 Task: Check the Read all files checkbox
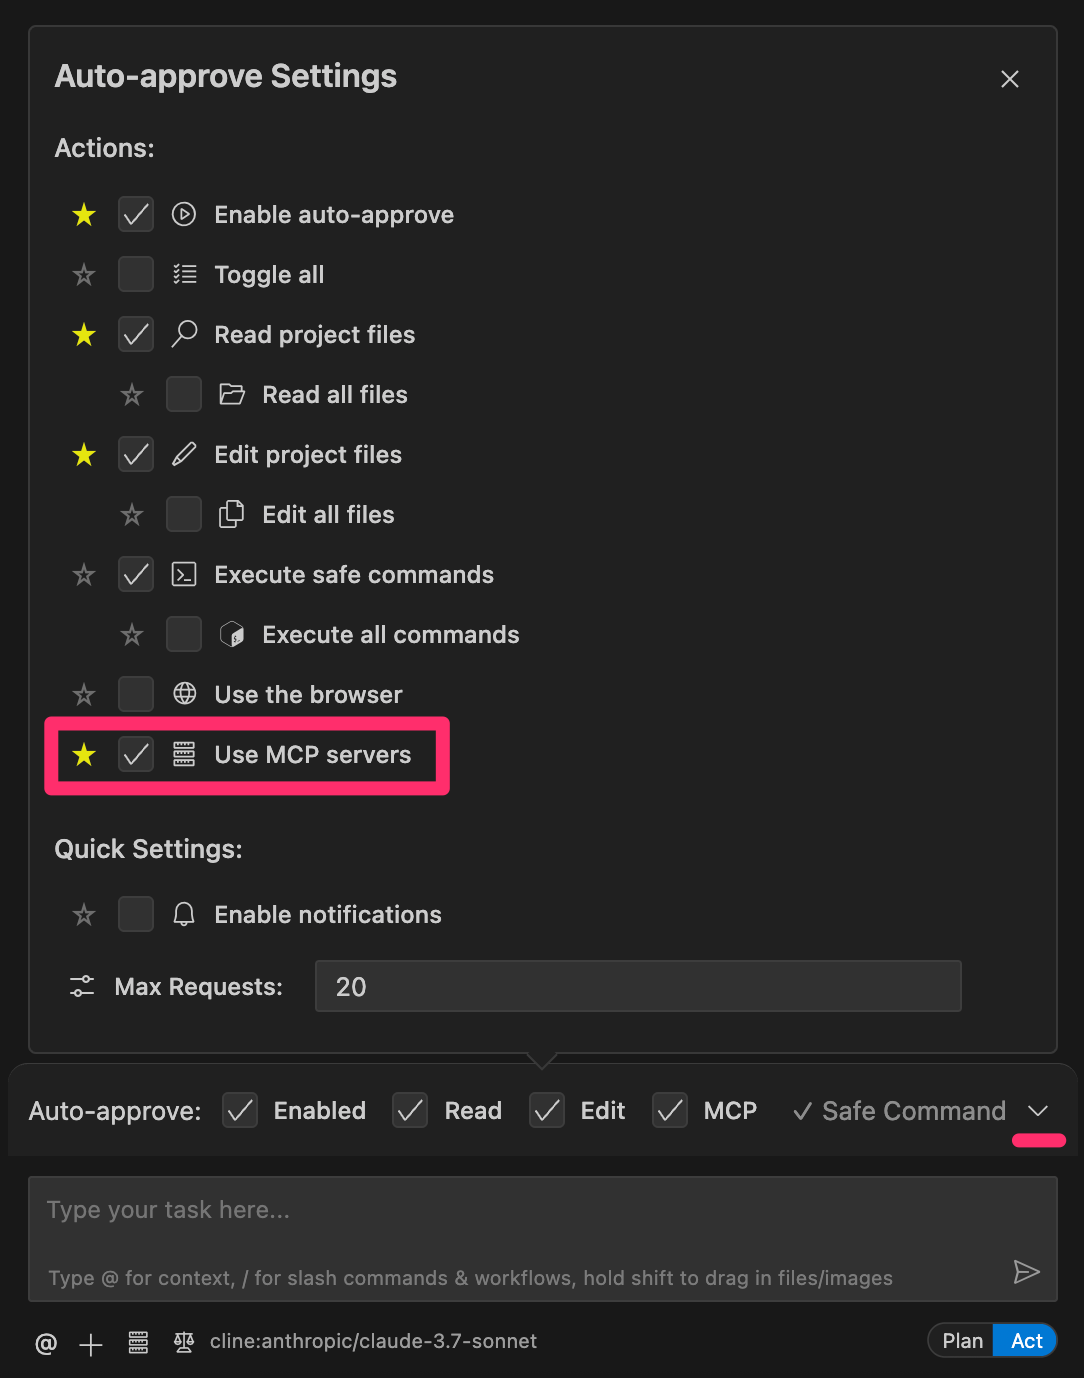pos(184,395)
